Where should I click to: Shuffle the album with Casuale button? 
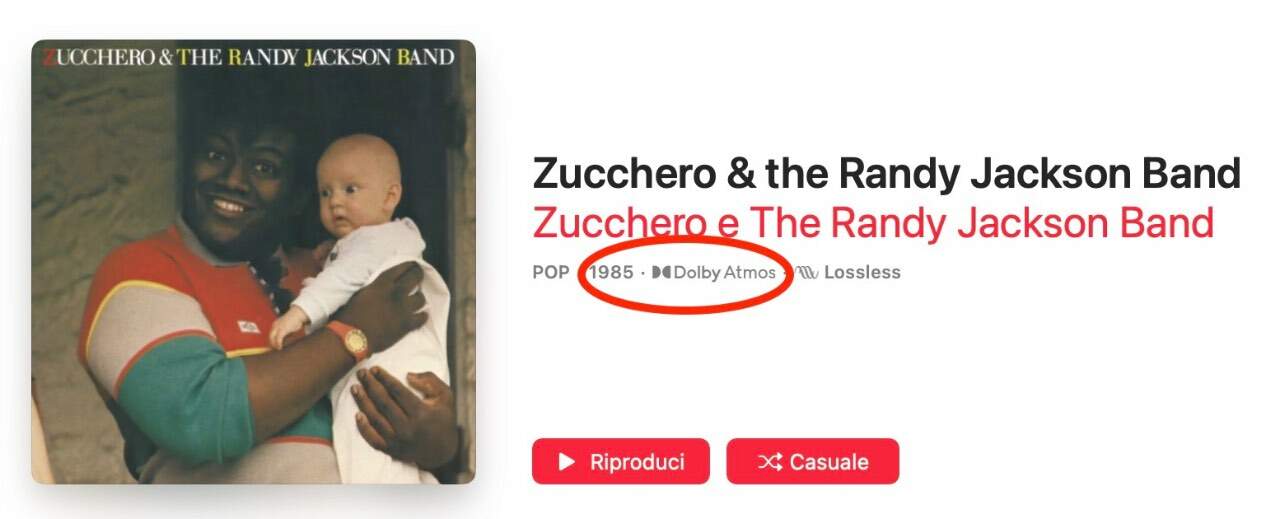click(x=812, y=461)
